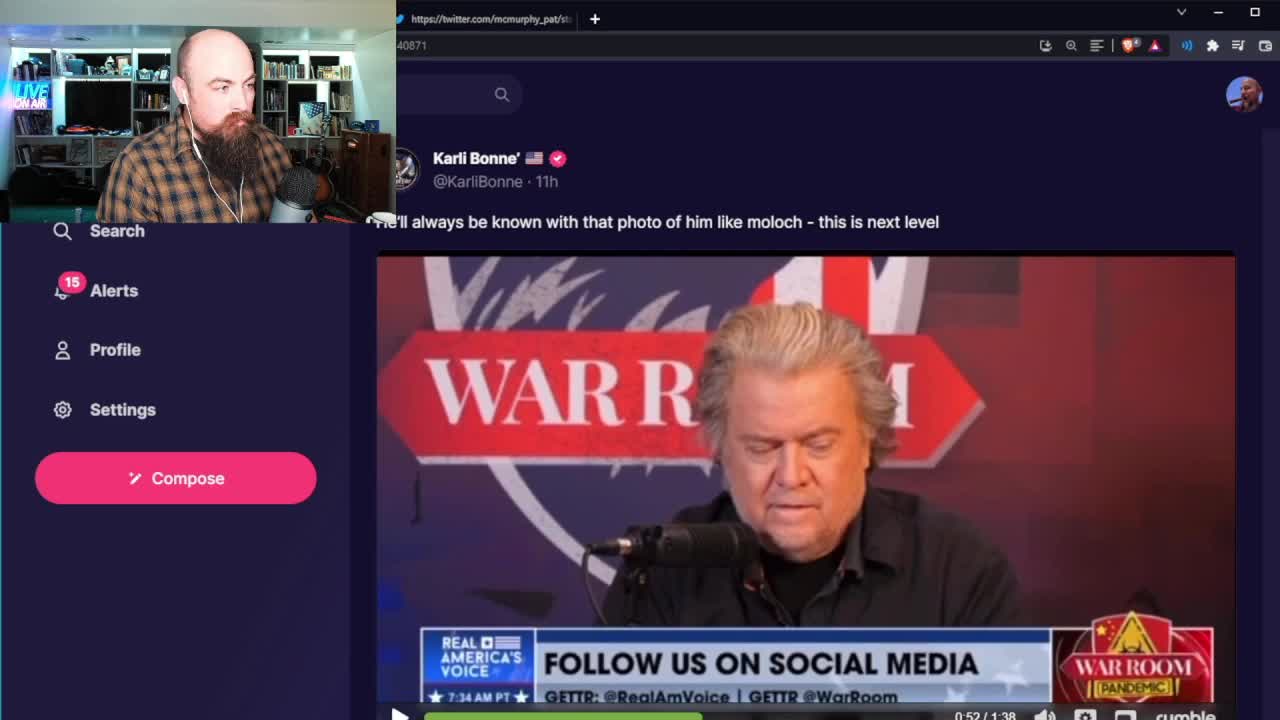Open Brave Shields lion icon
Screen dimensions: 1280x720
pos(1130,45)
